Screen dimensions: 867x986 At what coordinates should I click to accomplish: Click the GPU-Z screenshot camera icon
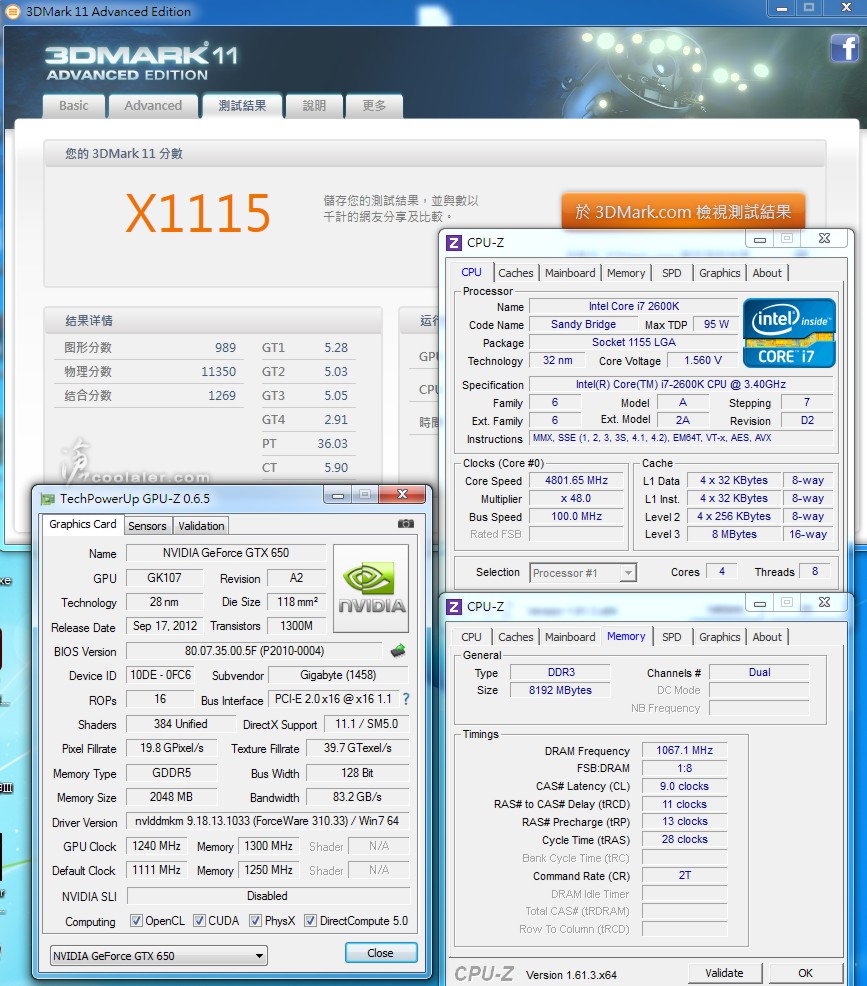click(406, 523)
